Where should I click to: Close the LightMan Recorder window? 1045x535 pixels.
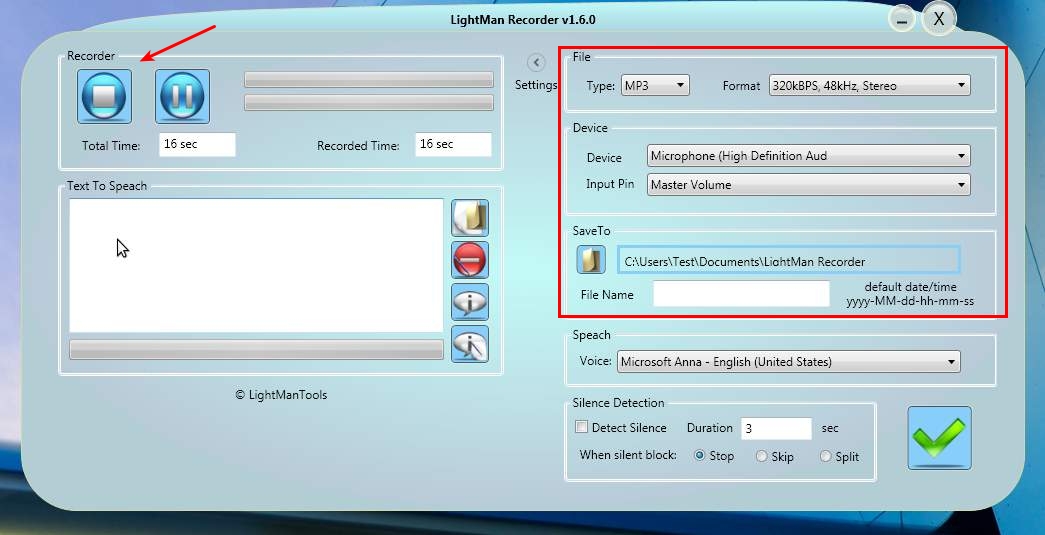click(x=939, y=19)
